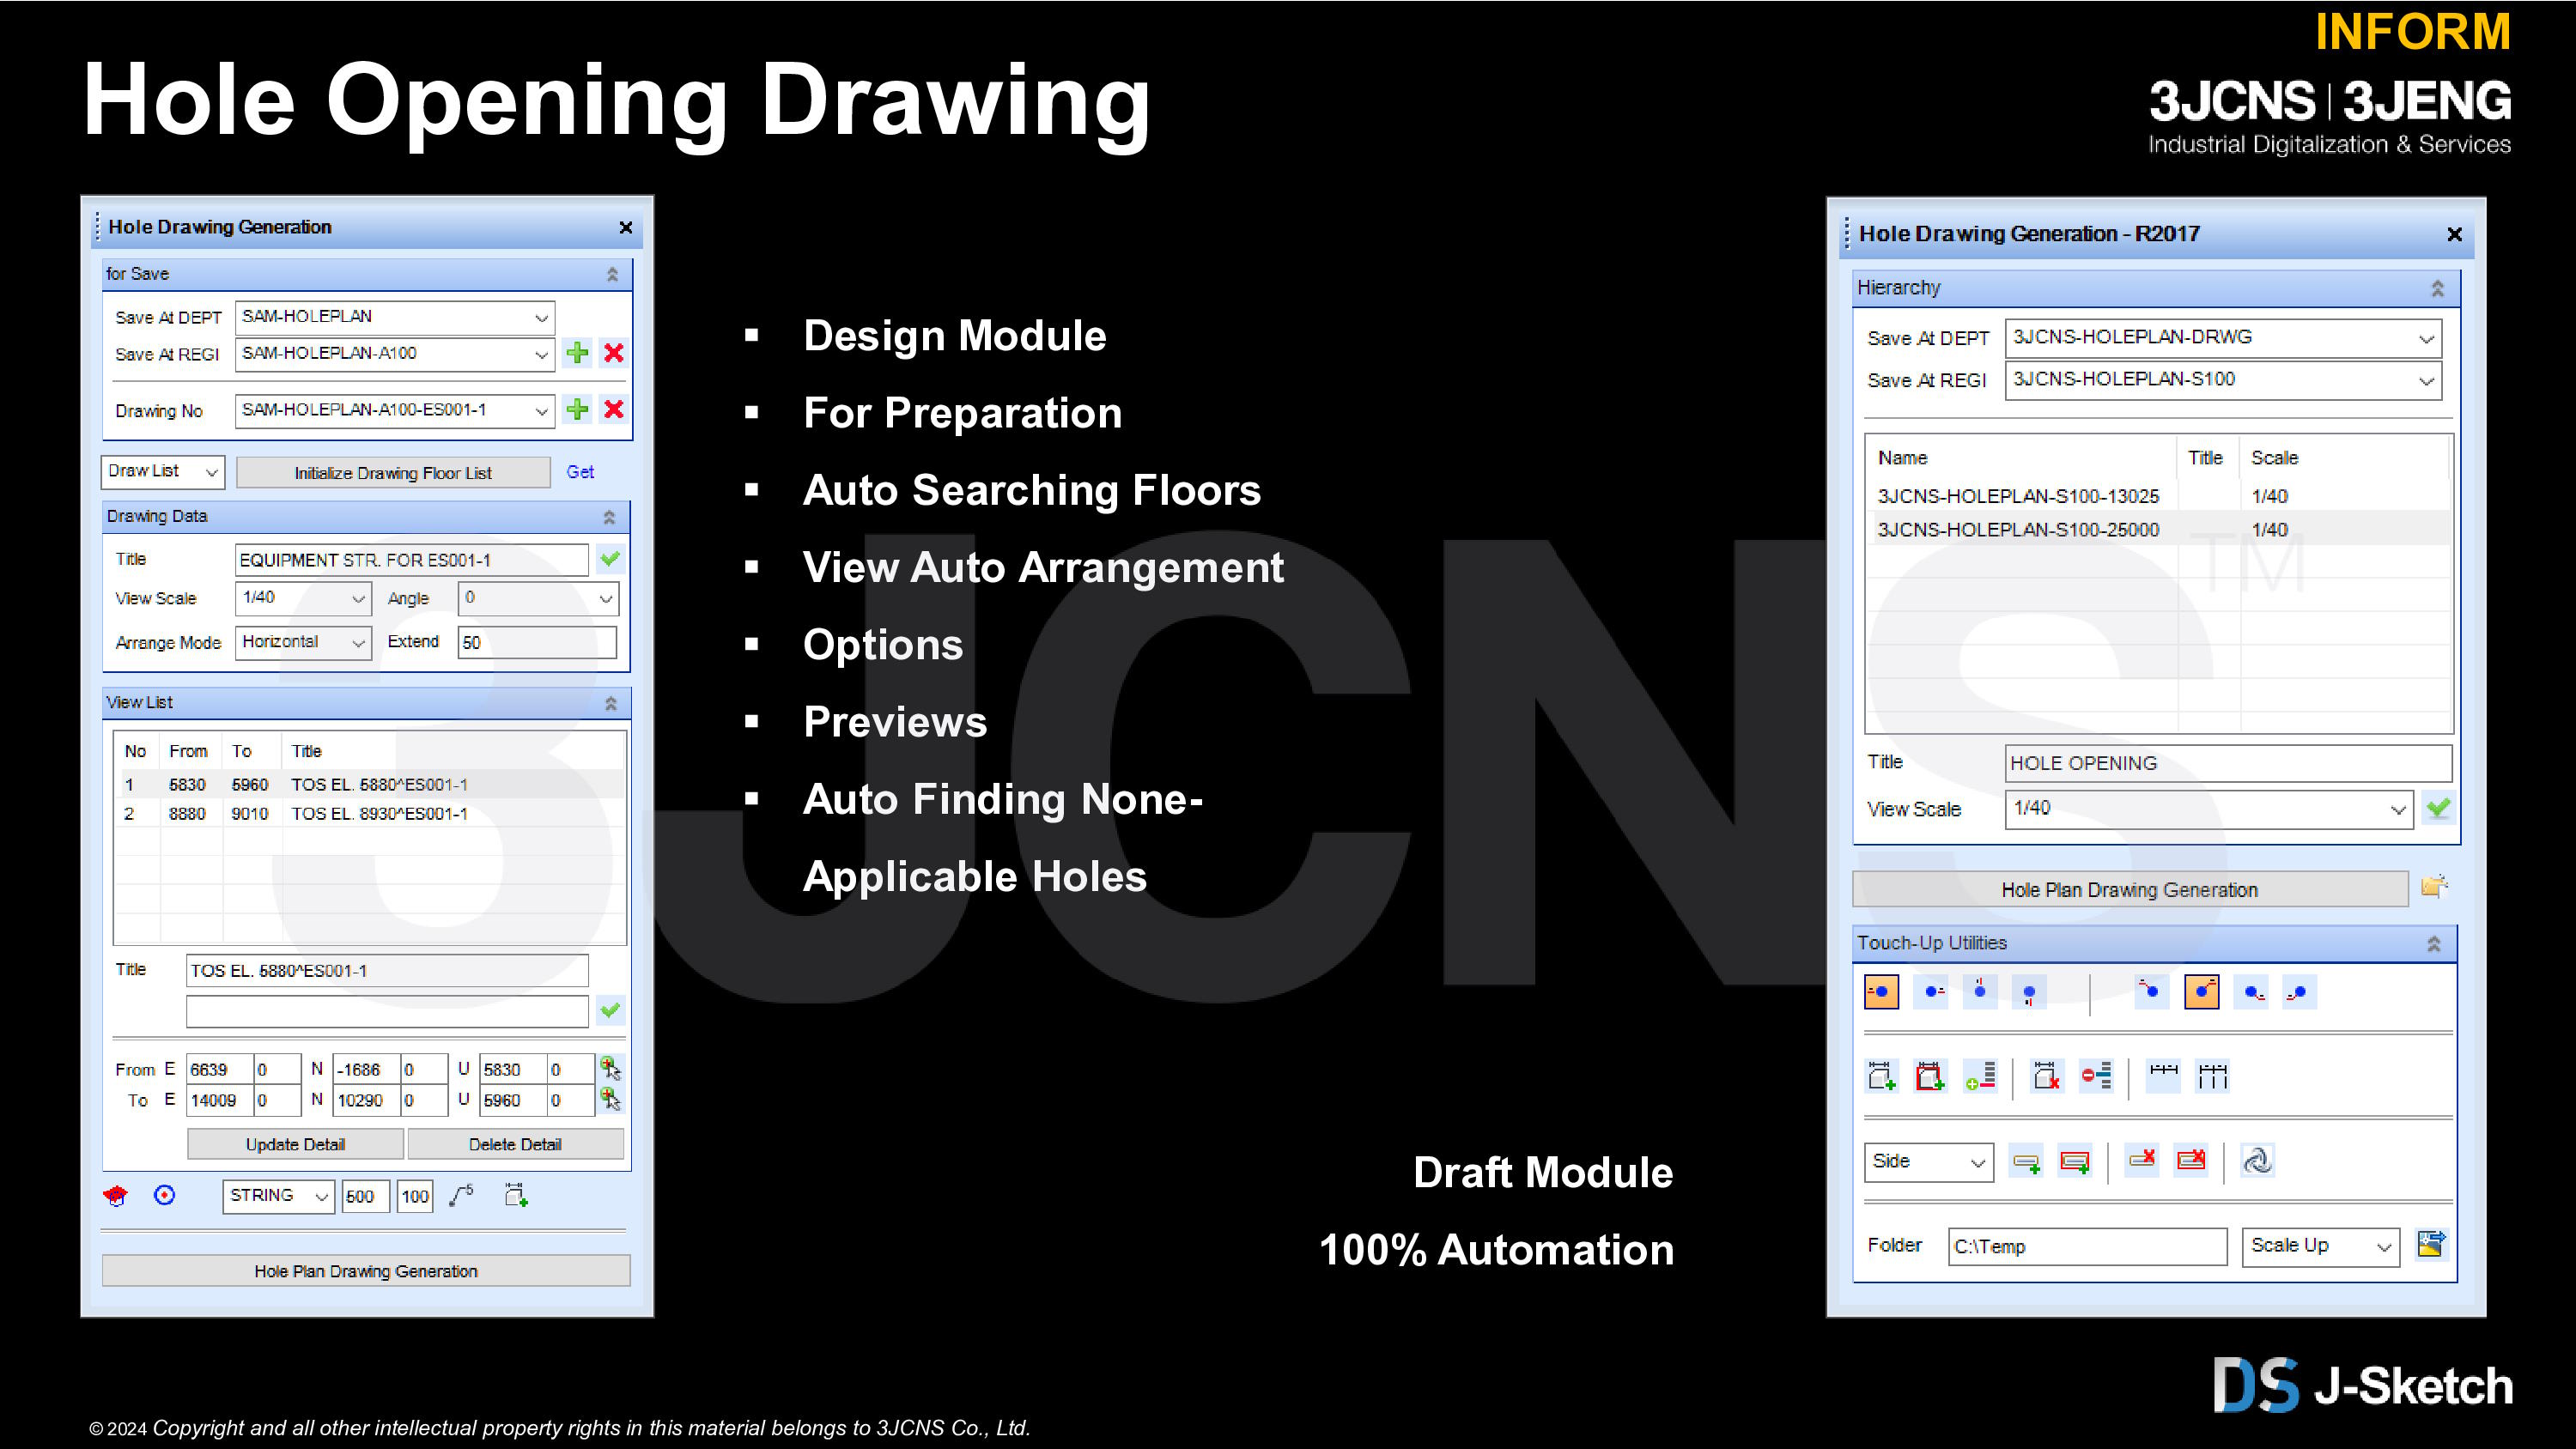Viewport: 2576px width, 1449px height.
Task: Delete REGI with red X beside SAM-HOLEPLAN-A100
Action: 614,353
